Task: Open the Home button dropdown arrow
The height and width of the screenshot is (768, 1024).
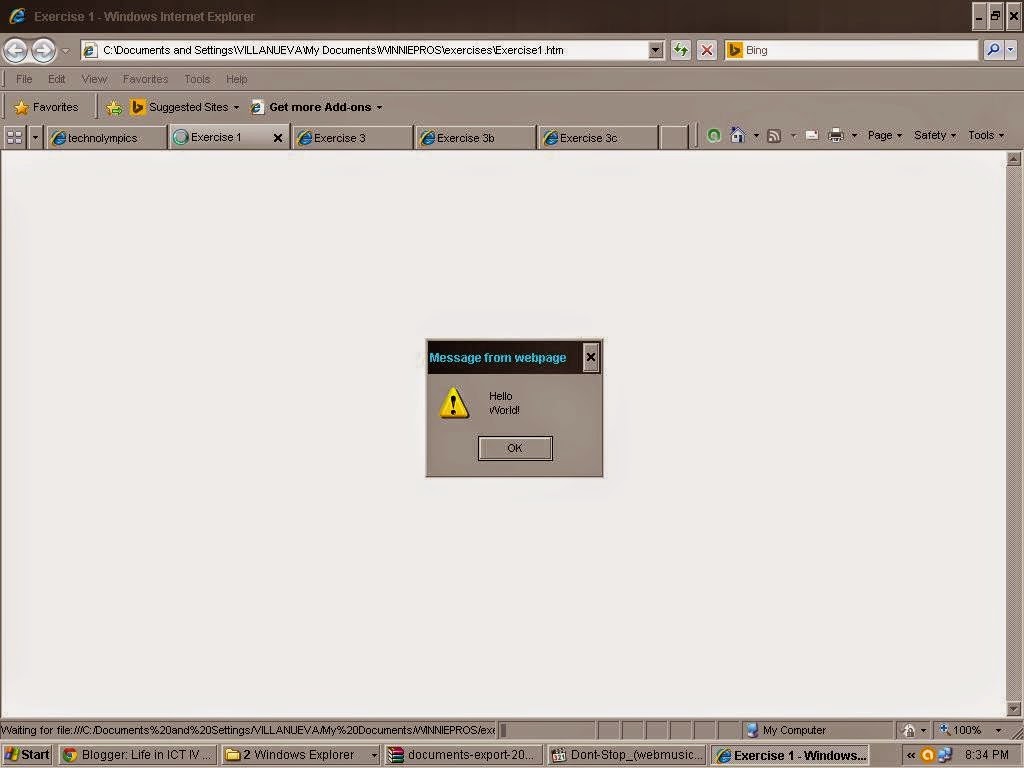Action: tap(756, 136)
